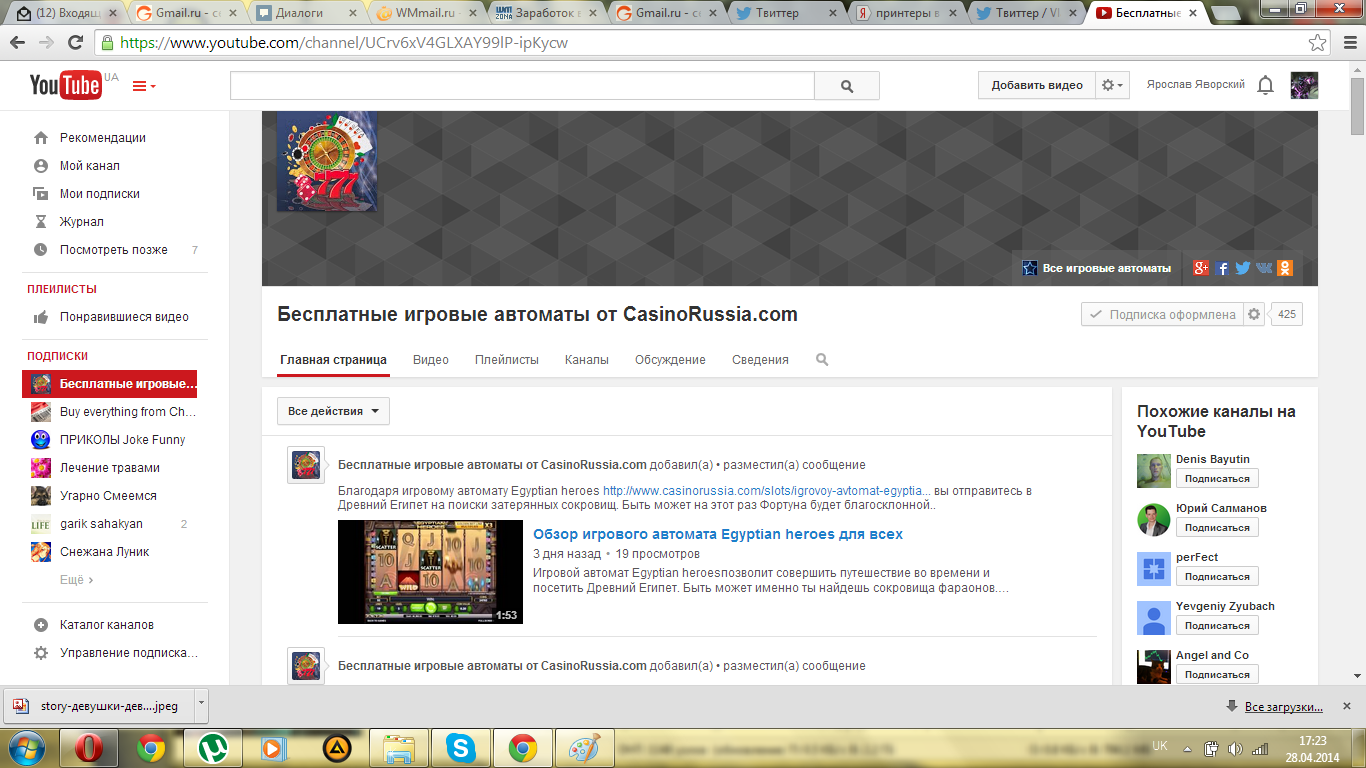1366x768 pixels.
Task: Subscribe to Denis Bayutin
Action: 1217,478
